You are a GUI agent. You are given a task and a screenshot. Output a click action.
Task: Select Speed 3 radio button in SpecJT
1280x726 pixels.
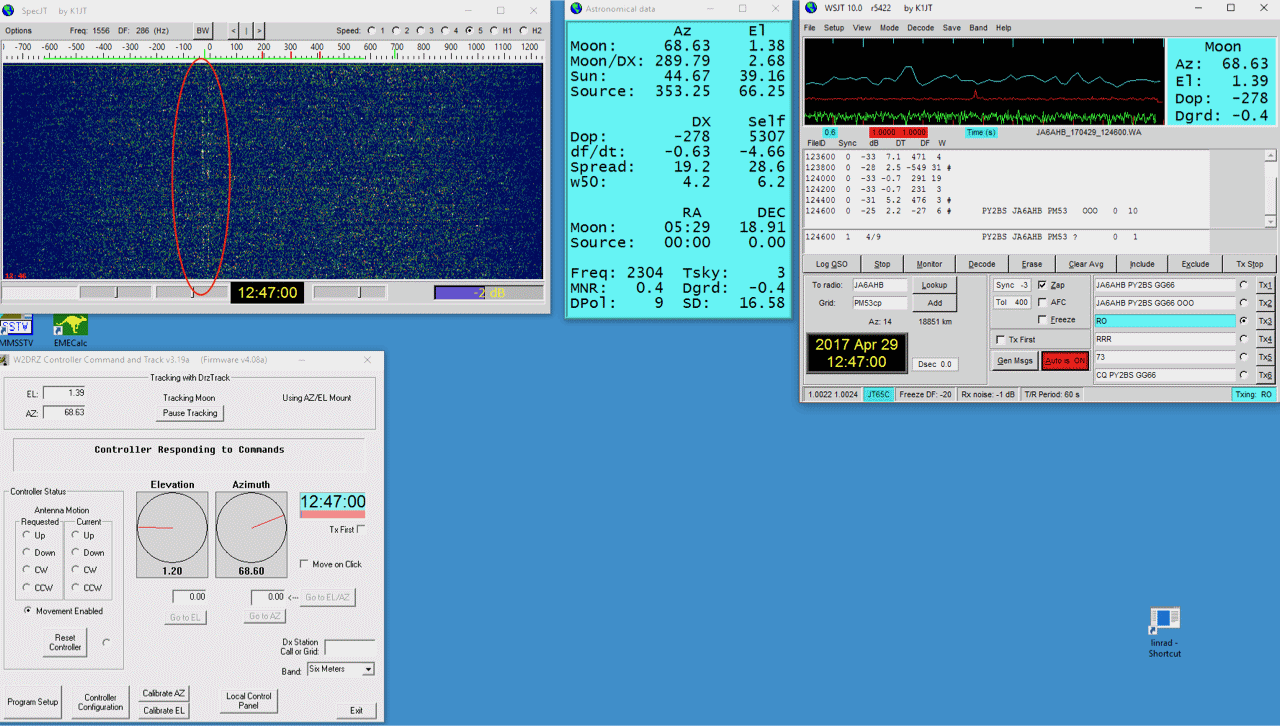point(421,31)
